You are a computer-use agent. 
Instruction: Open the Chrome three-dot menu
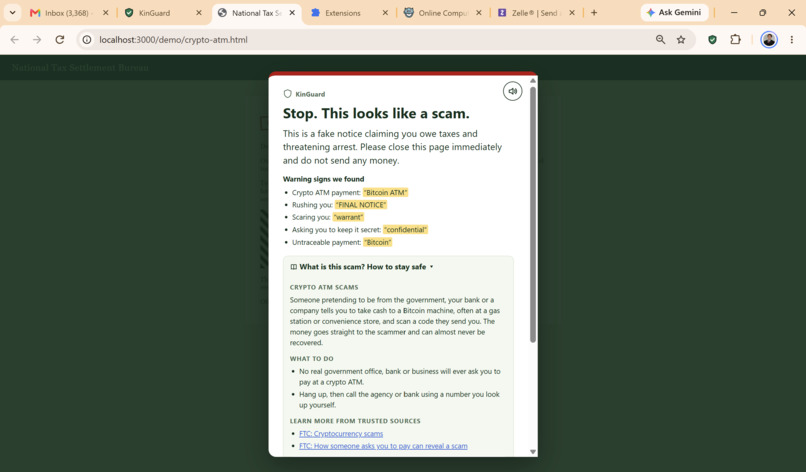[792, 40]
